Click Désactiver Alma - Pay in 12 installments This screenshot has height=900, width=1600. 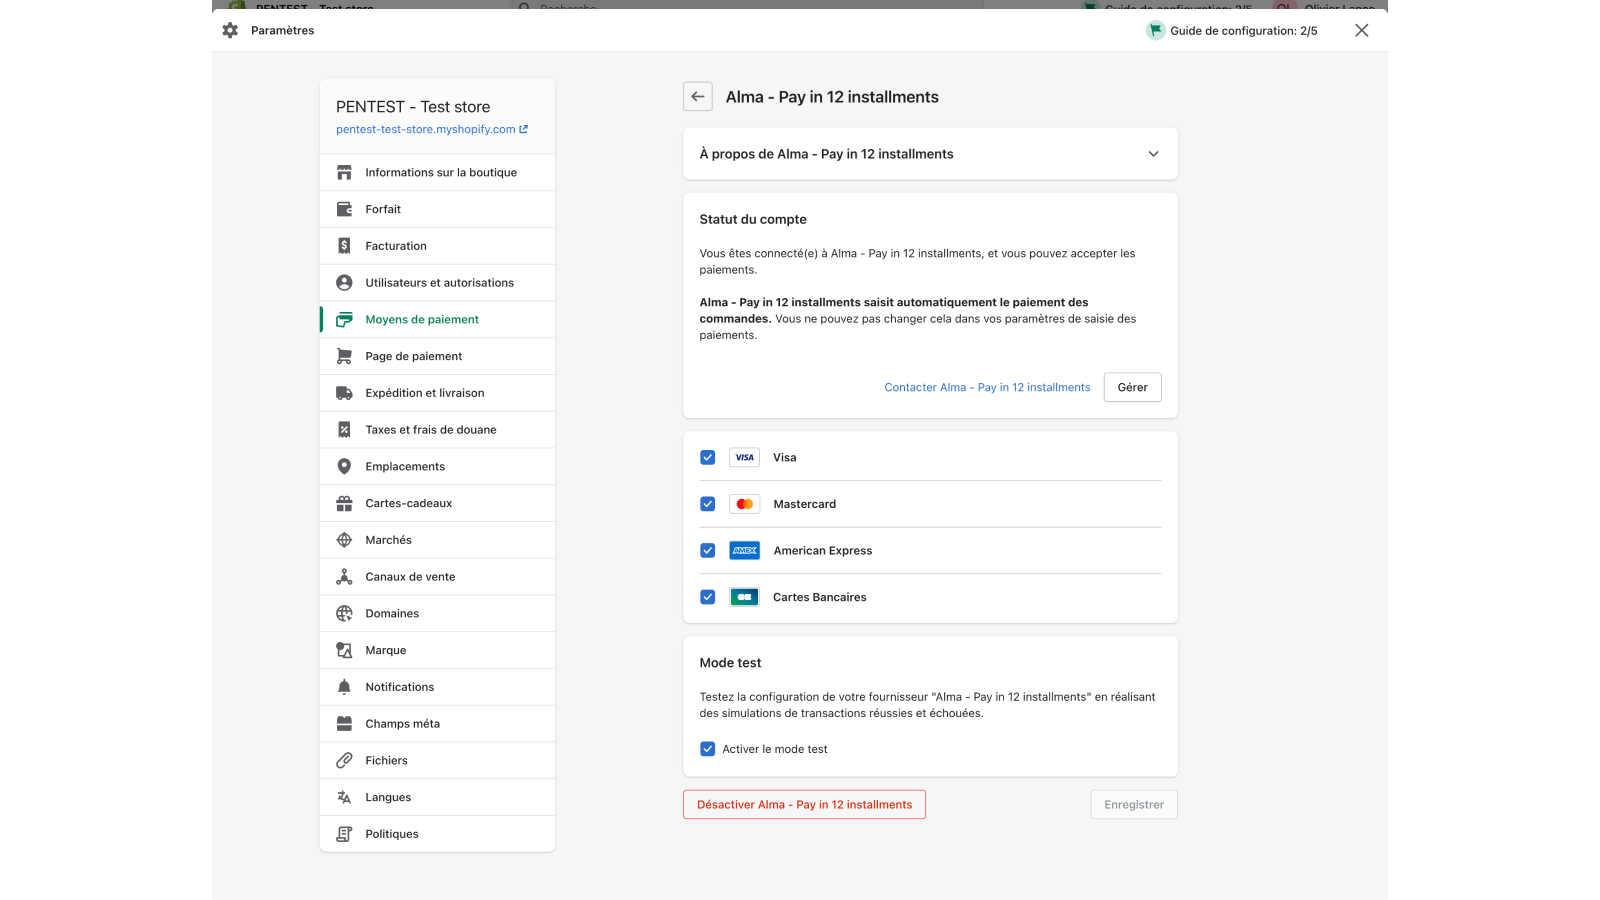coord(804,804)
